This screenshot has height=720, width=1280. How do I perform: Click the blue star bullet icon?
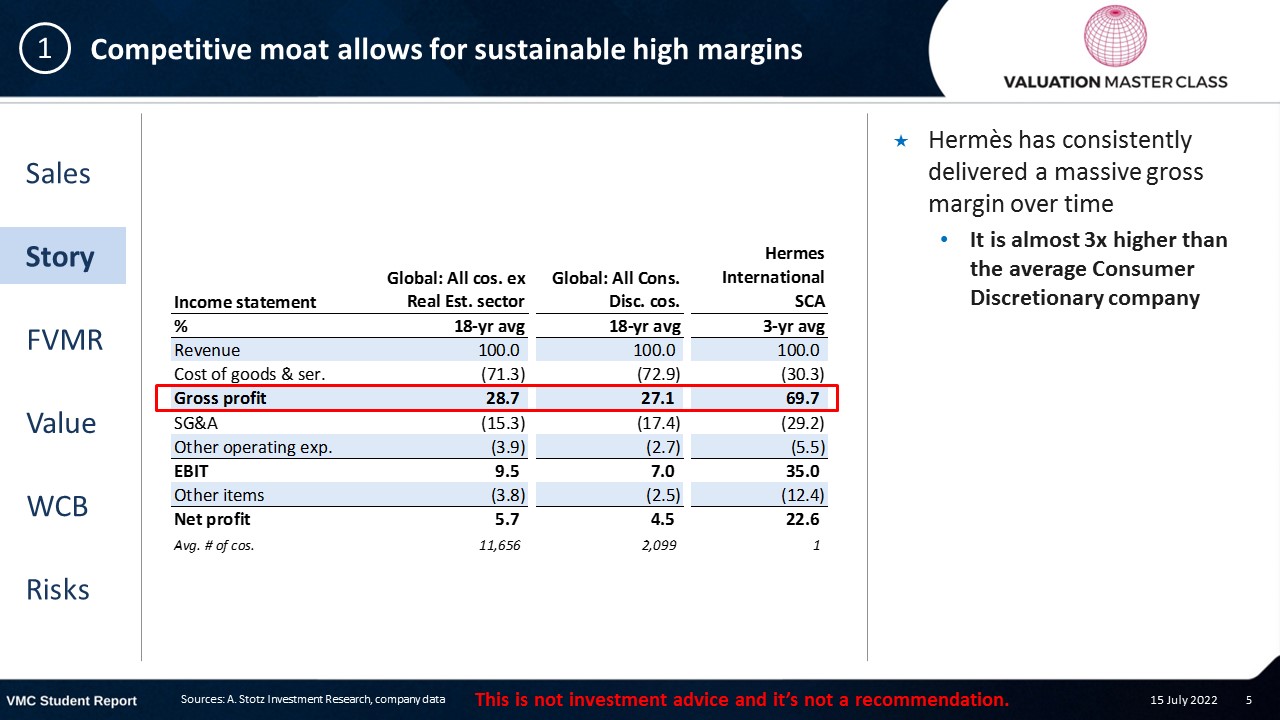tap(900, 141)
